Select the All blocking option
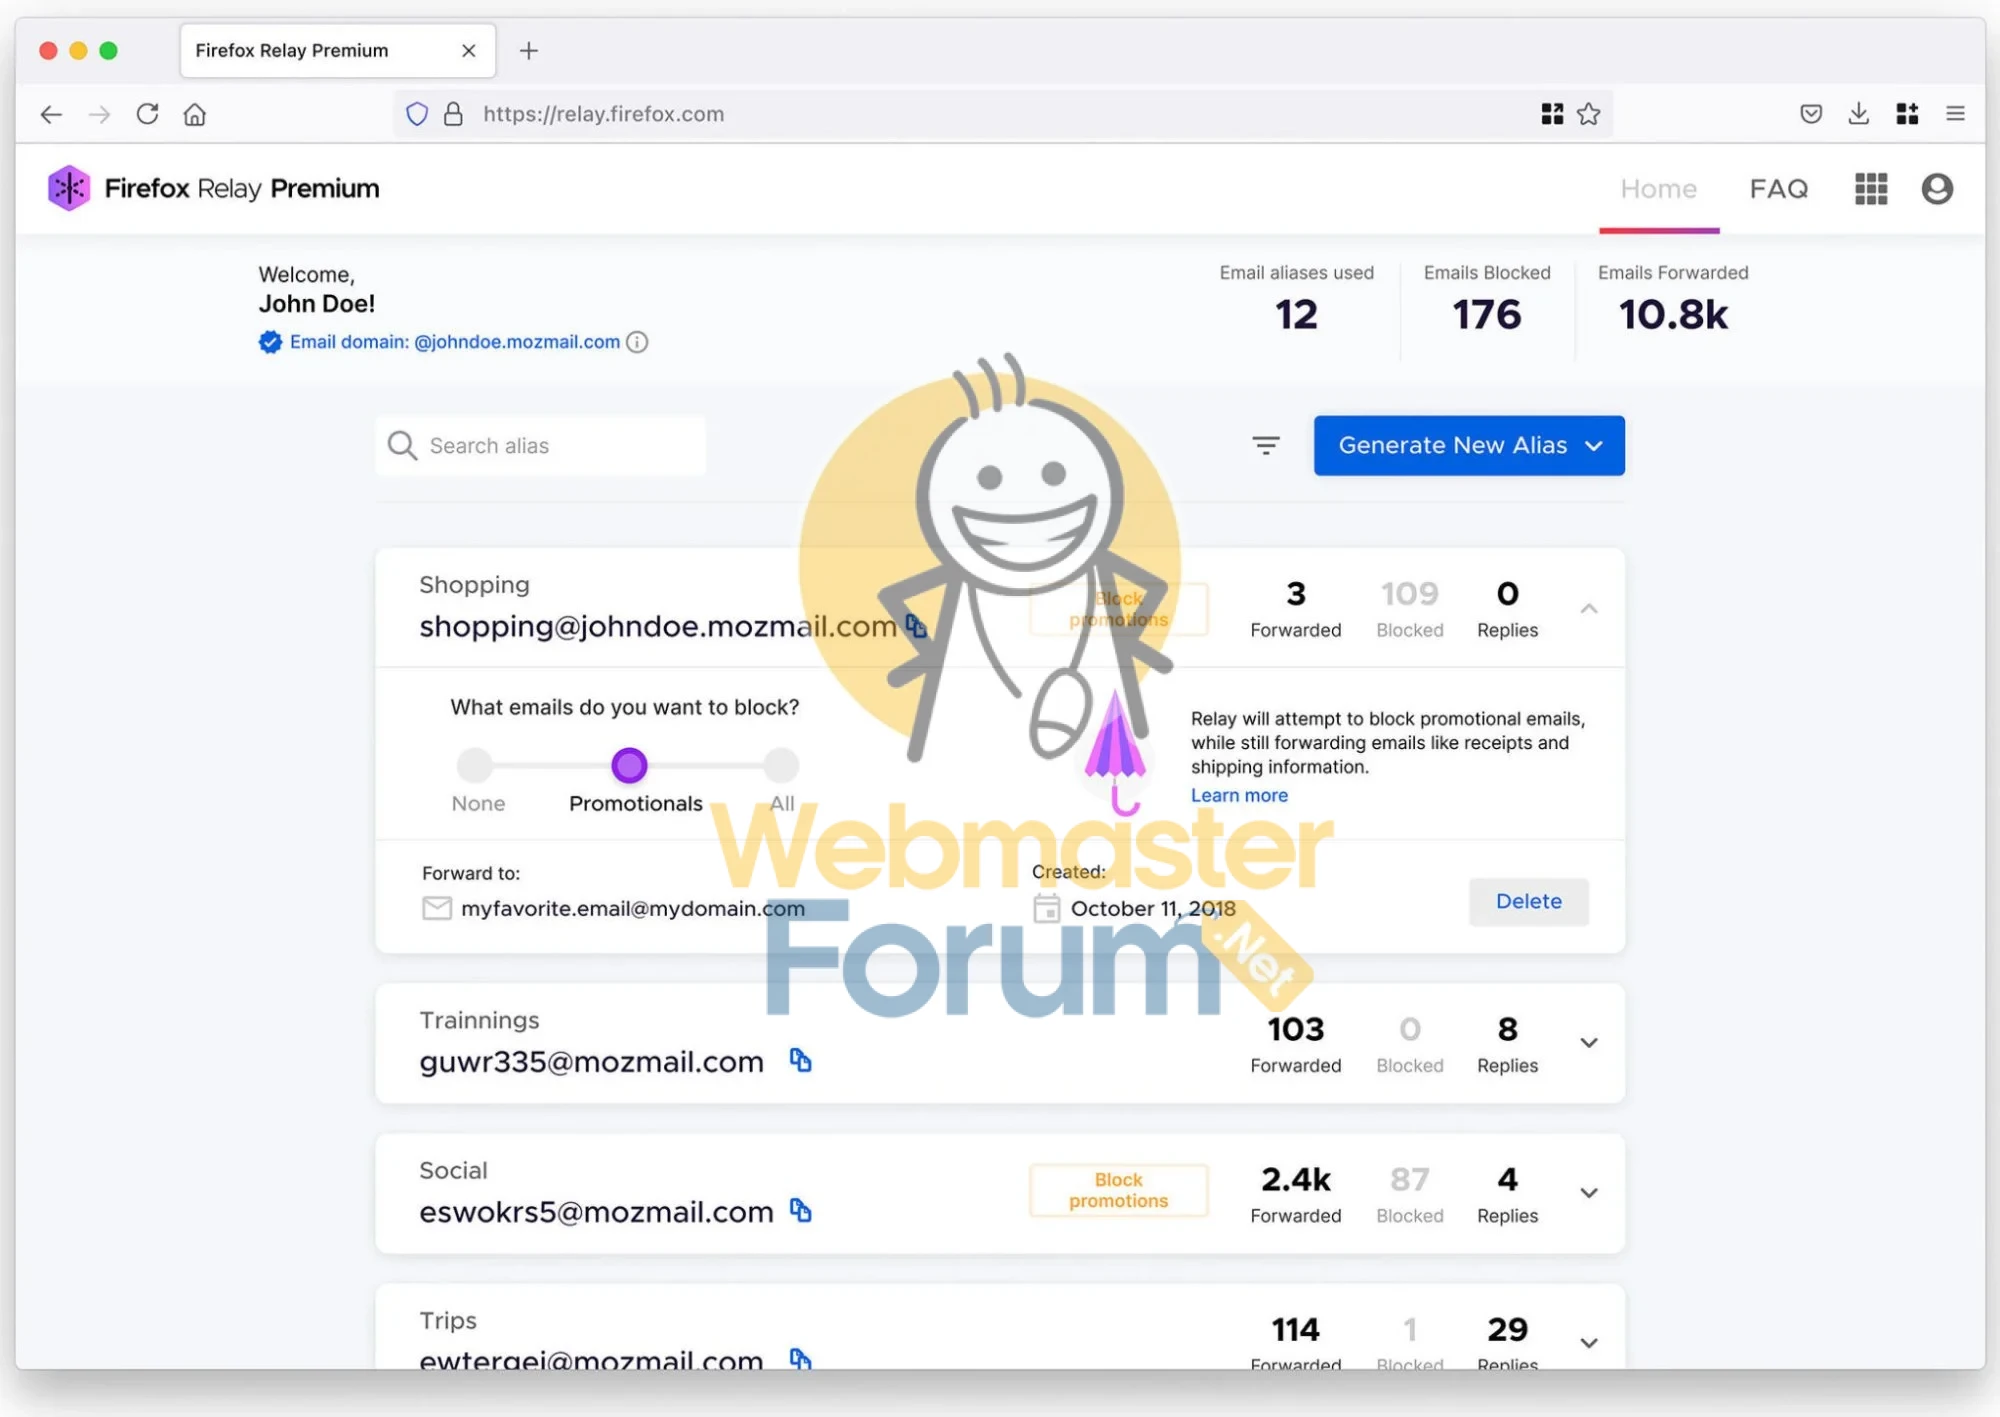2000x1417 pixels. pyautogui.click(x=781, y=764)
